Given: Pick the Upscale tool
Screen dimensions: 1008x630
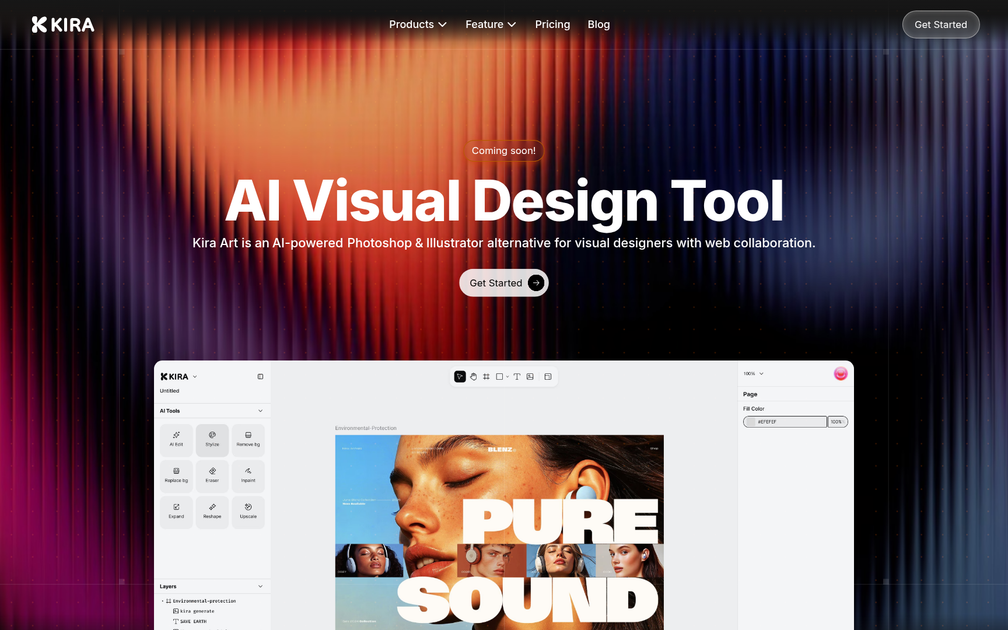Looking at the screenshot, I should 248,511.
